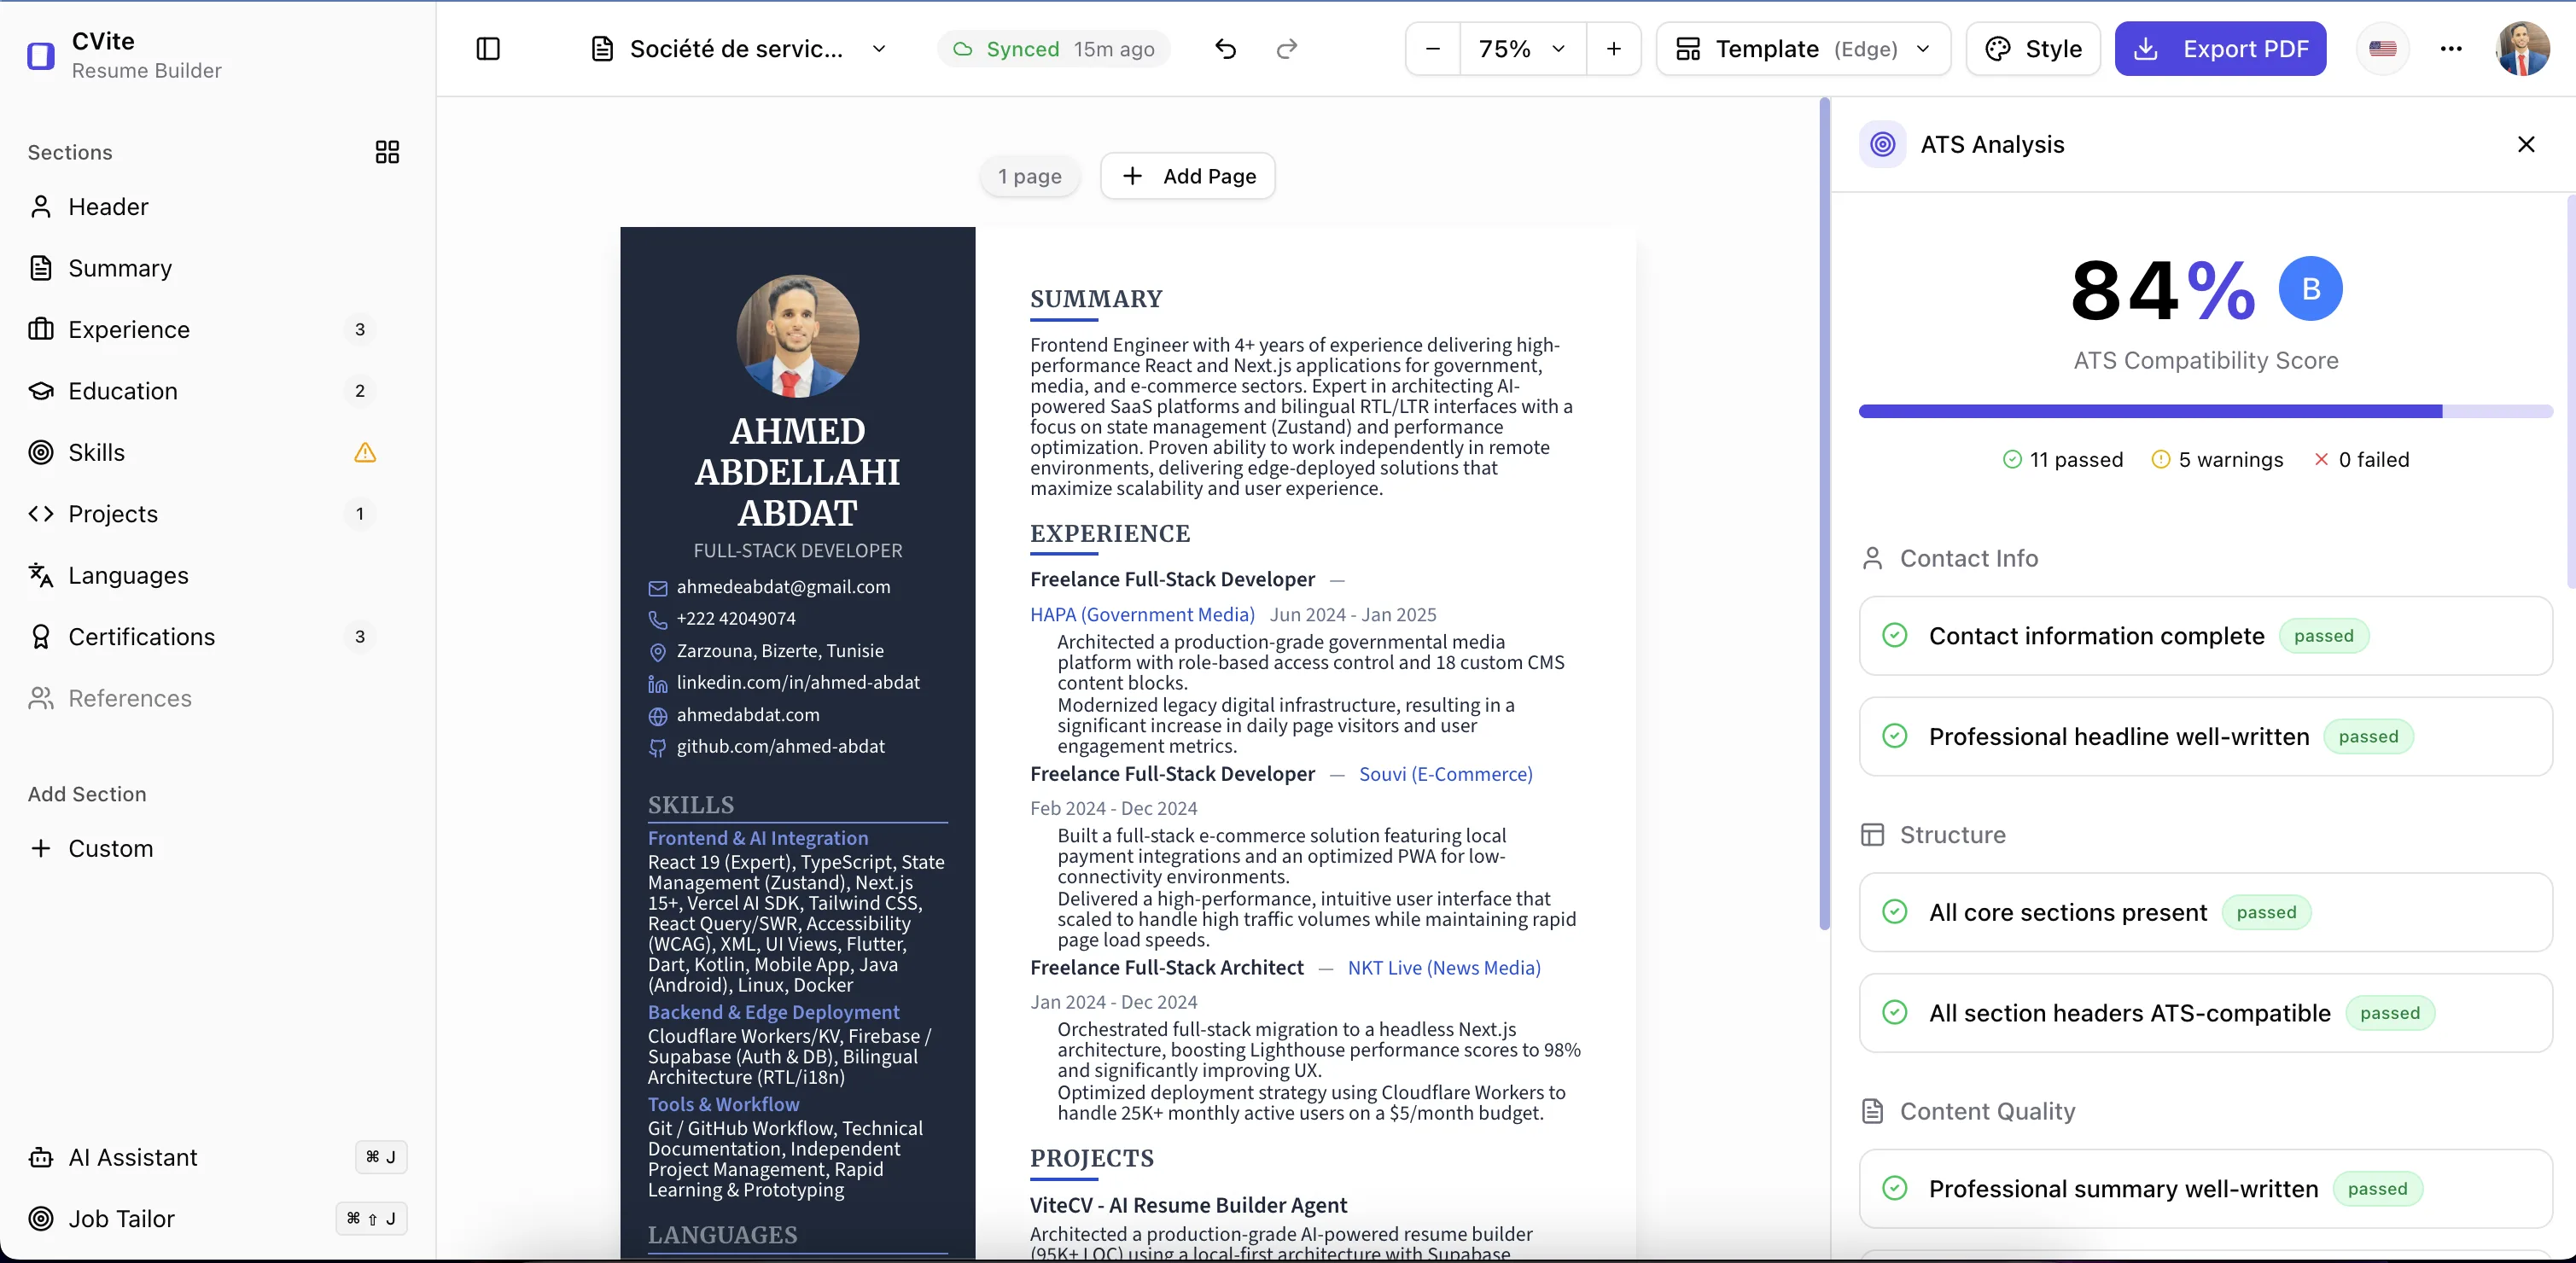Select the Certifications section
2576x1263 pixels.
[x=142, y=637]
